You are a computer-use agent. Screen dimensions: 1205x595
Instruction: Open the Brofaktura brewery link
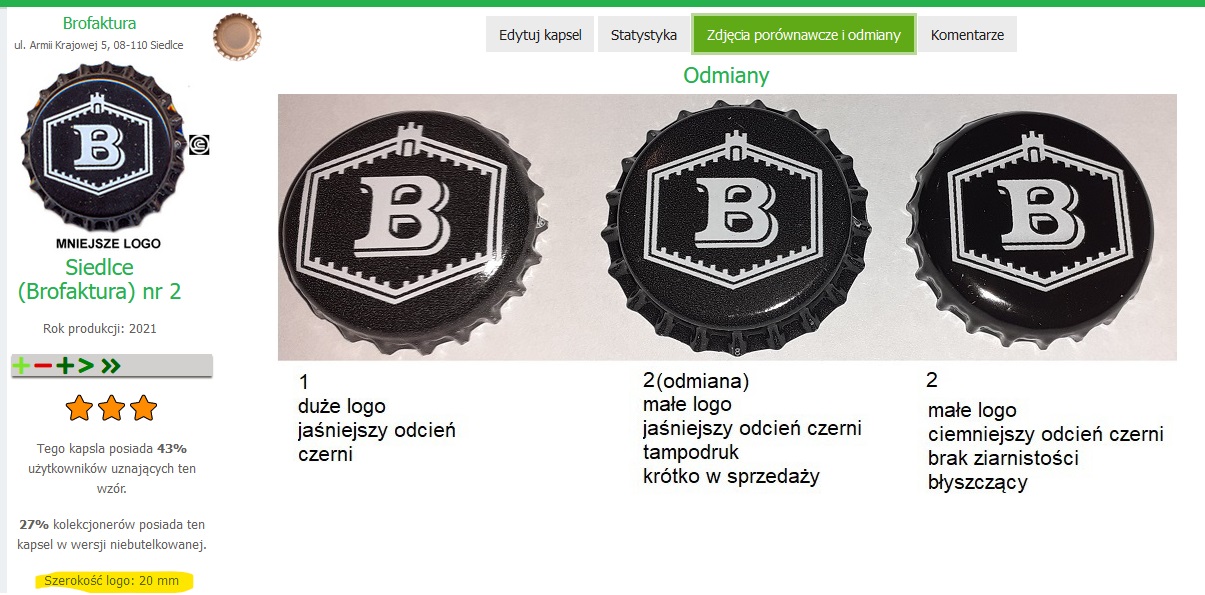(x=99, y=23)
